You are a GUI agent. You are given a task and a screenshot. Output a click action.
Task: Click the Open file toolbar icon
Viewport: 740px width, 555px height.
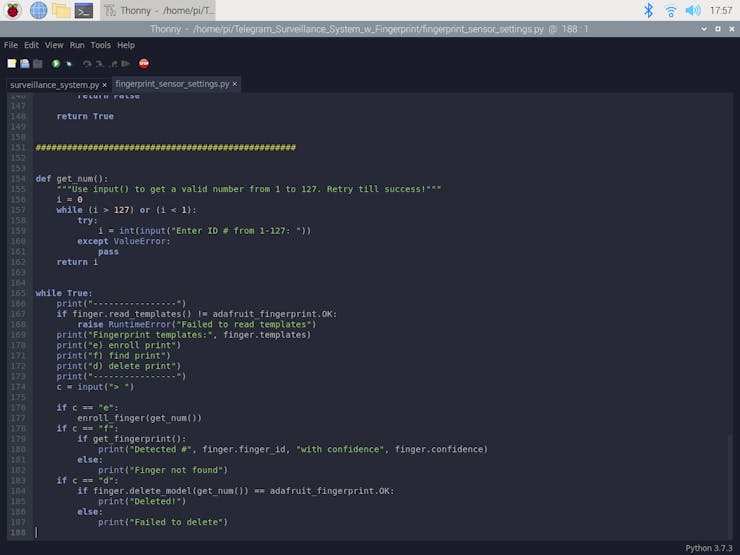[x=25, y=63]
